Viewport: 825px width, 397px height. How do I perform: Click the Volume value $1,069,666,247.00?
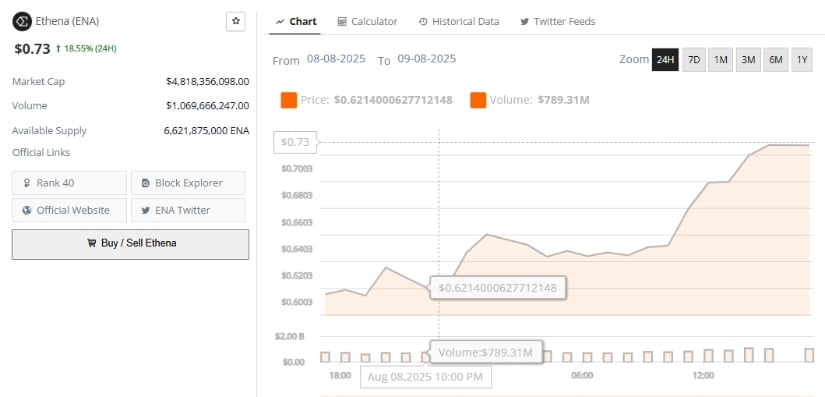(x=207, y=106)
